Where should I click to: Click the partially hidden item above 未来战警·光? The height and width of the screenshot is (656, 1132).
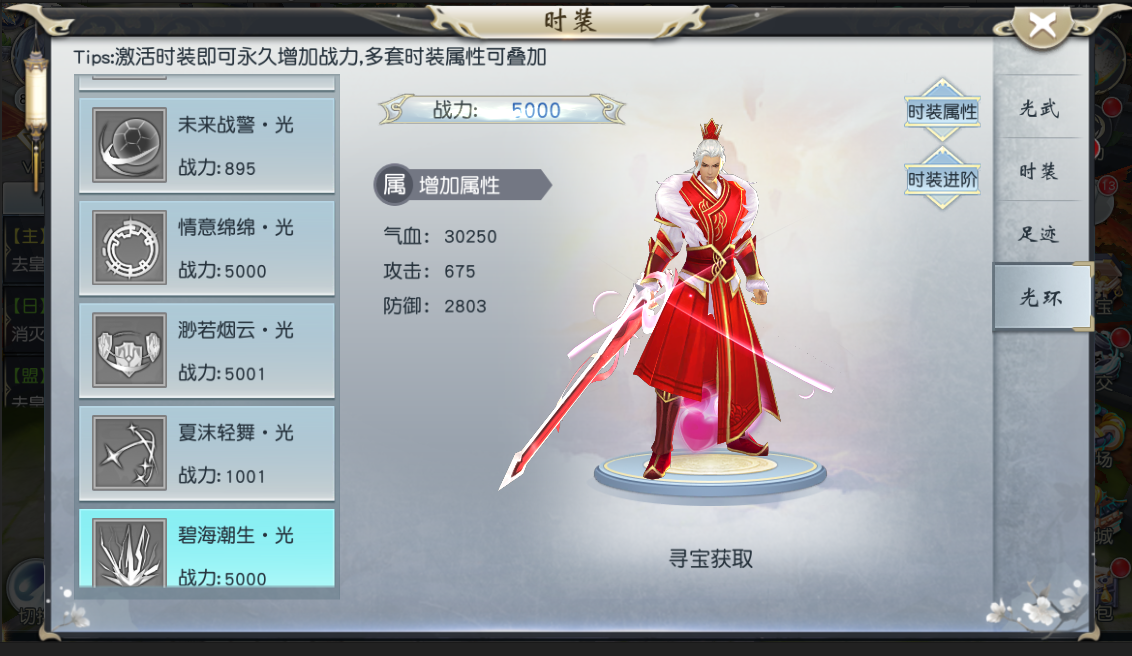pyautogui.click(x=206, y=83)
